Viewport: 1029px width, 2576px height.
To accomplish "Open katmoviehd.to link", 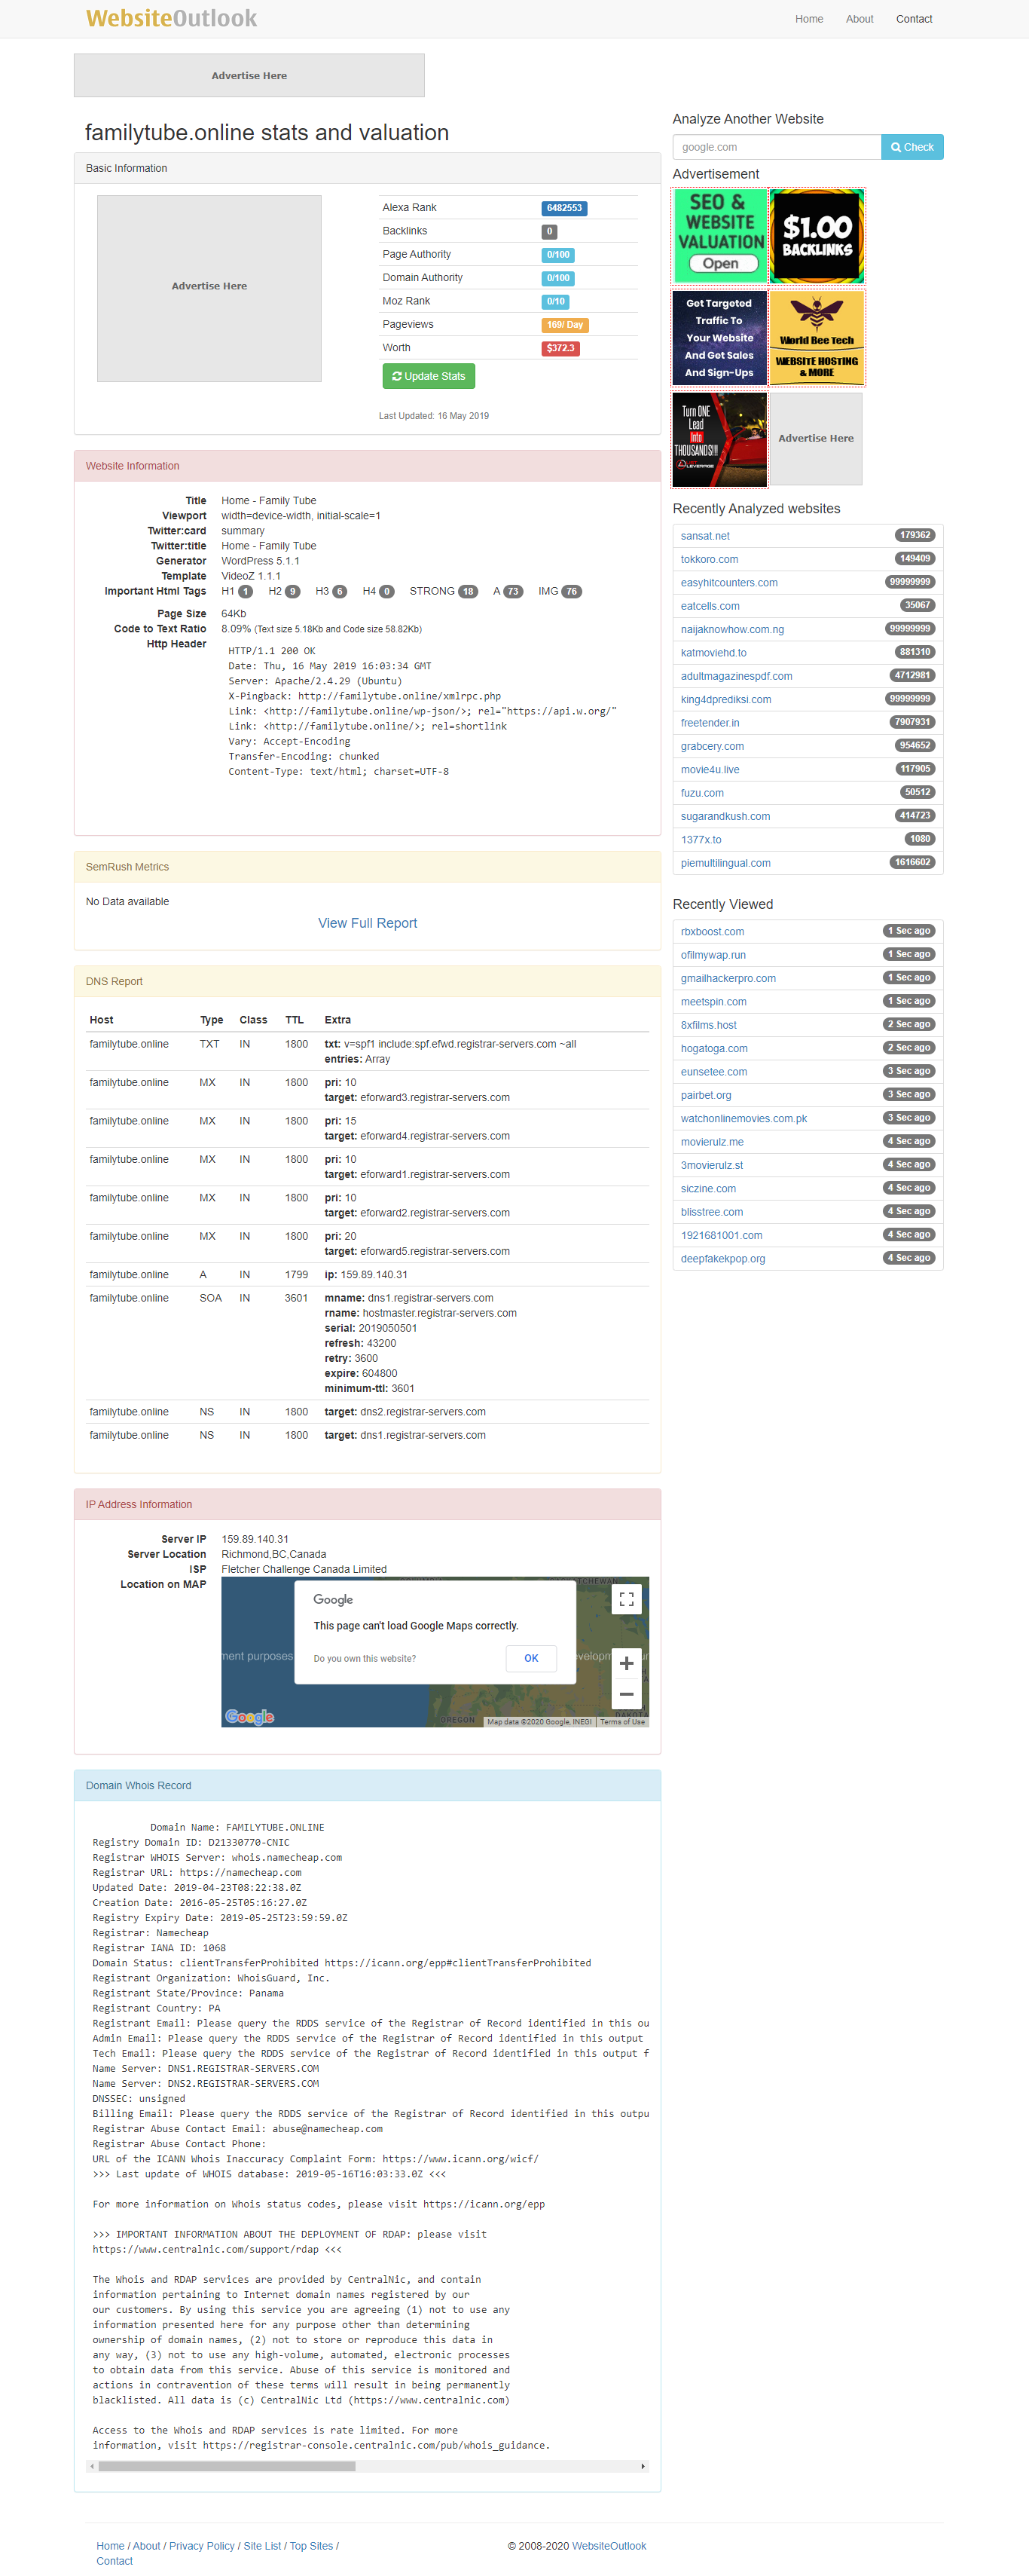I will tap(713, 653).
